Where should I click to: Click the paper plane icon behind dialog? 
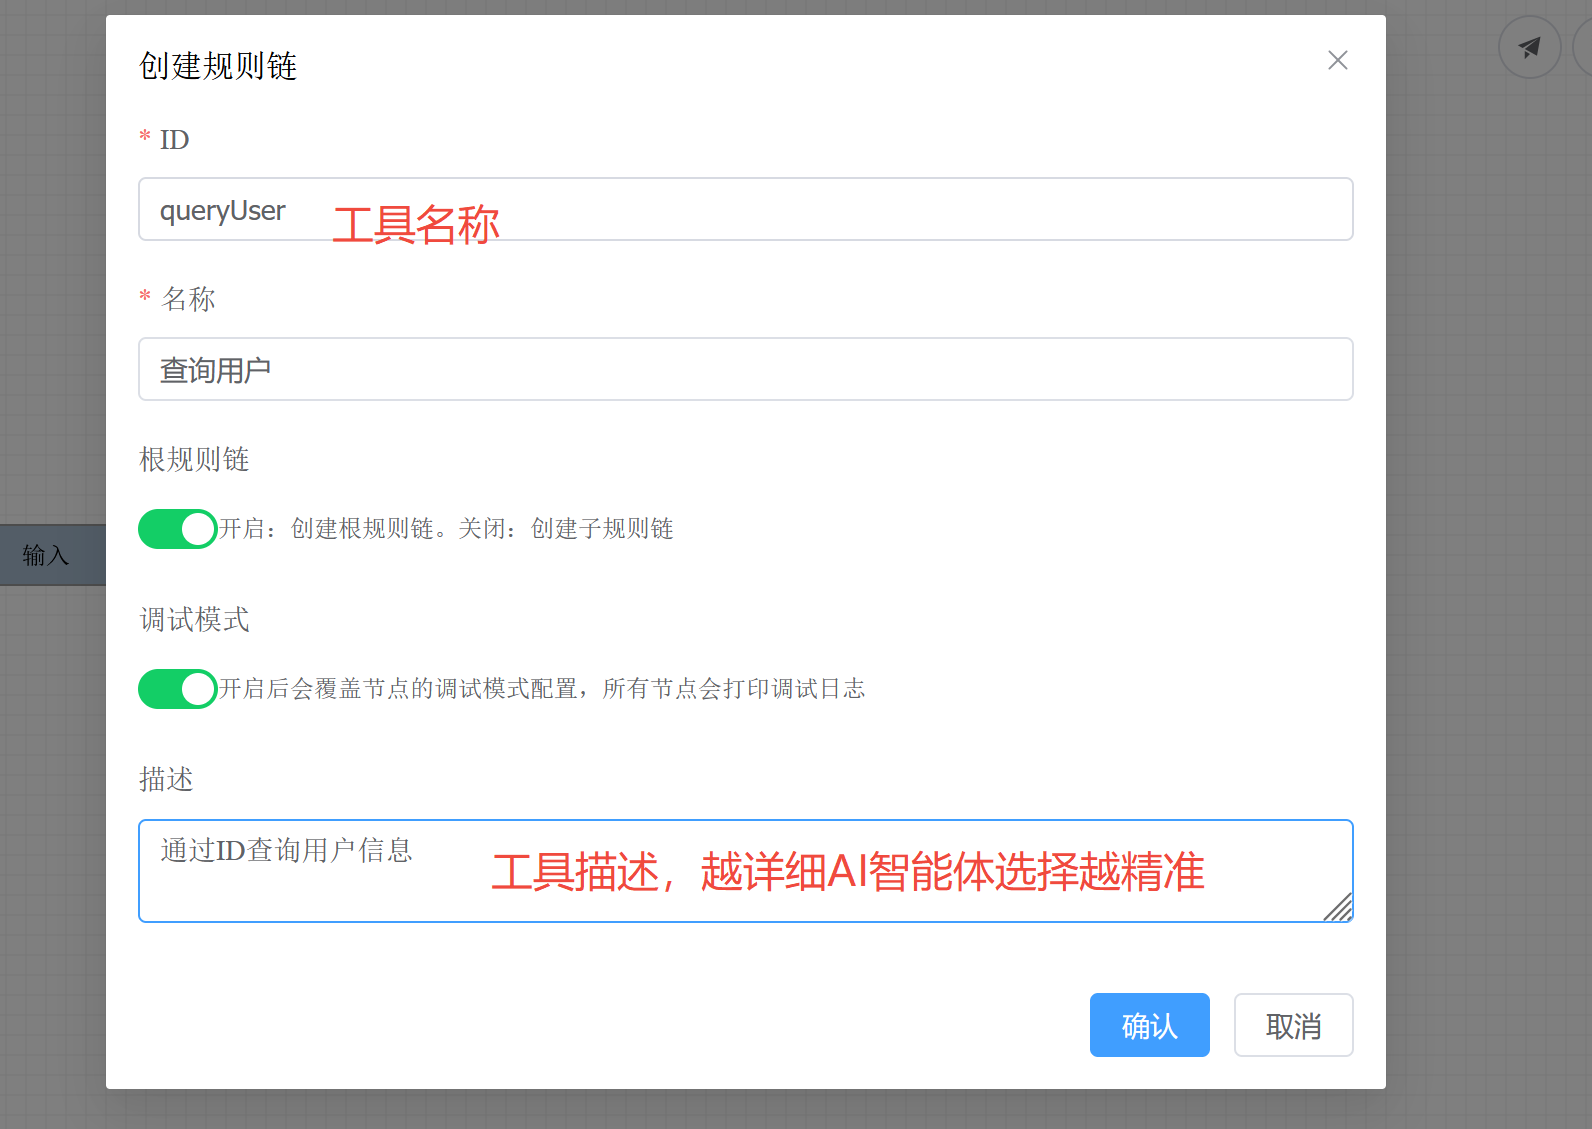pyautogui.click(x=1529, y=47)
